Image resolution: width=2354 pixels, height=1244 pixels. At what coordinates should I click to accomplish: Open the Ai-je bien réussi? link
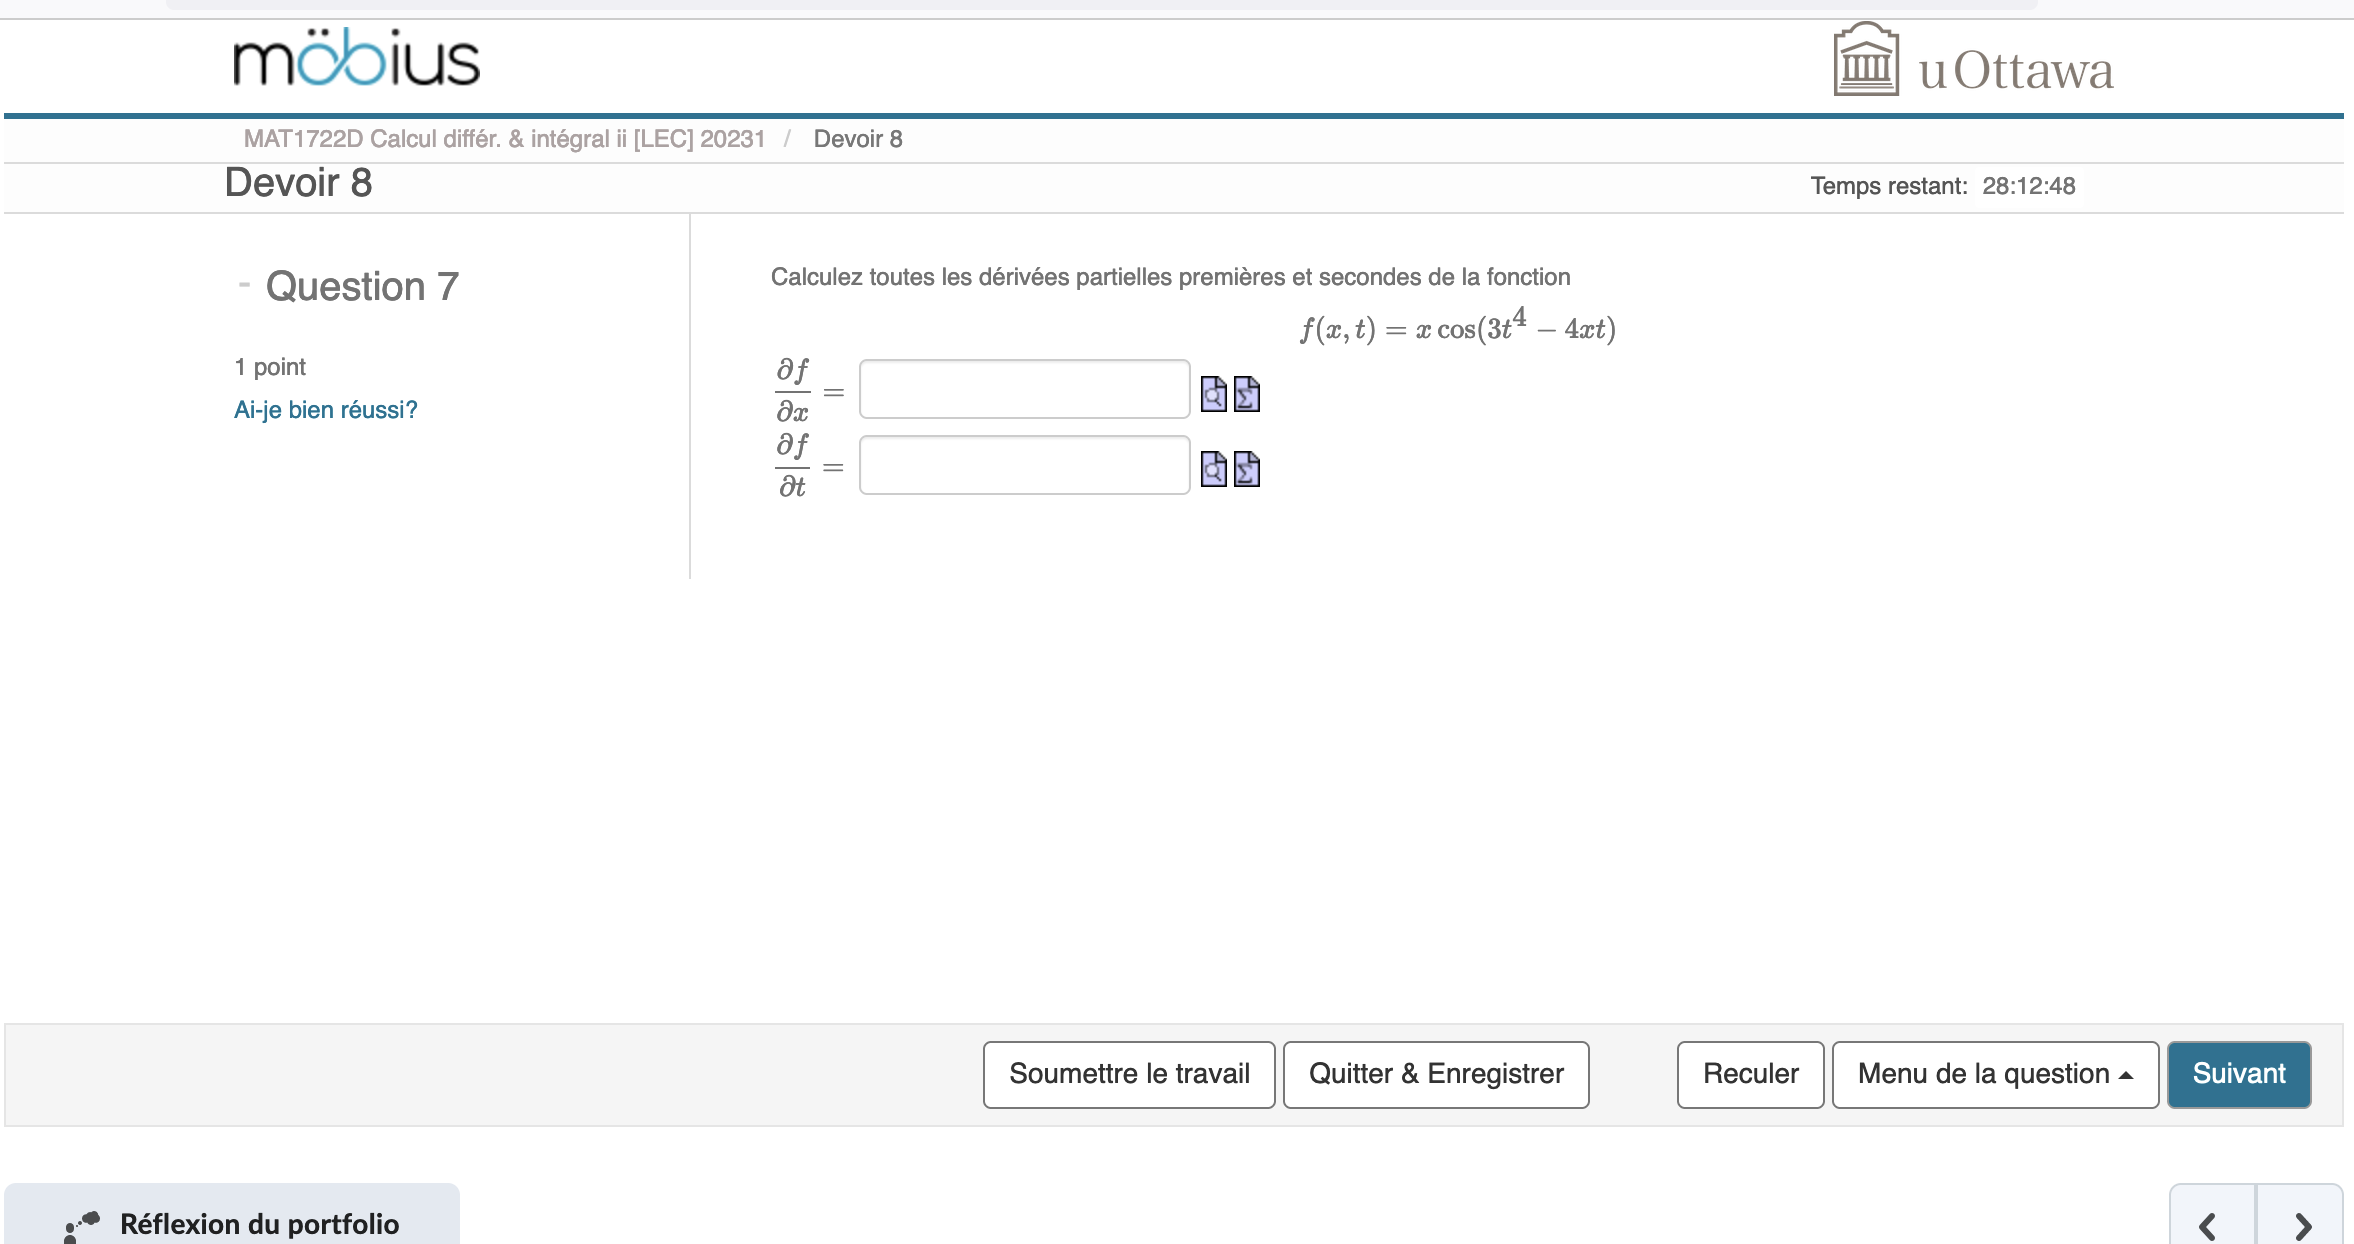(325, 409)
